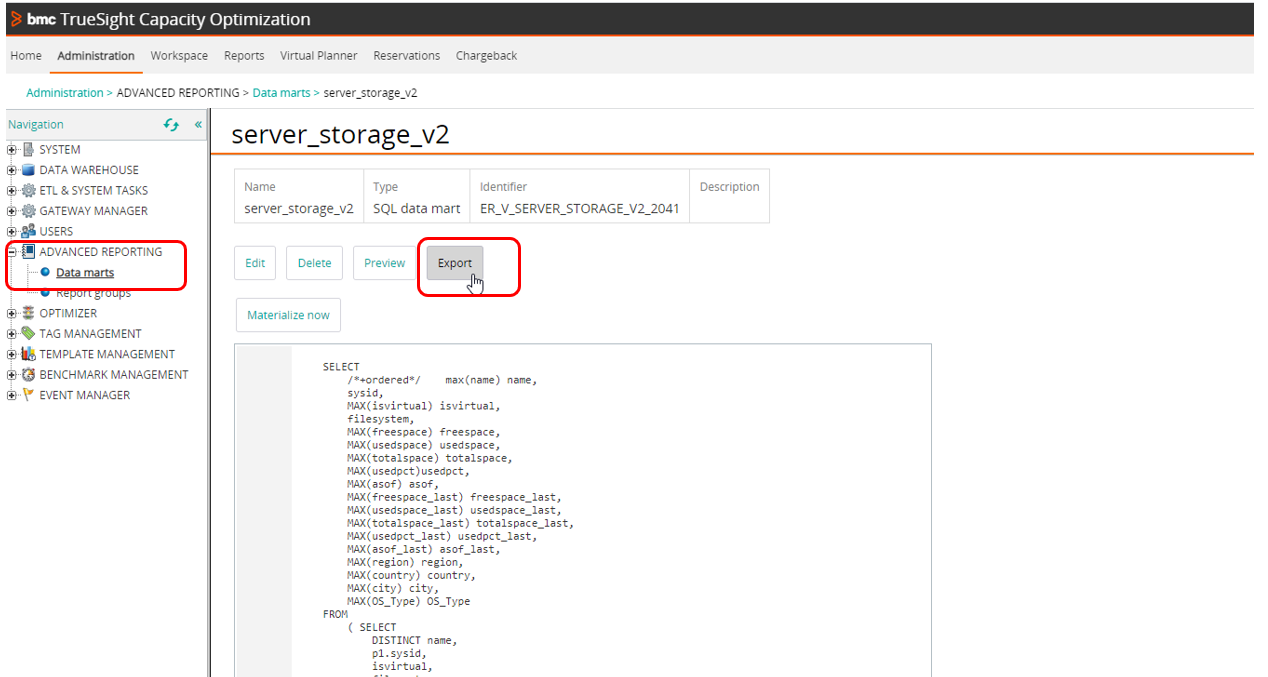Click the DATA WAREHOUSE database icon
1268x677 pixels.
coord(29,170)
